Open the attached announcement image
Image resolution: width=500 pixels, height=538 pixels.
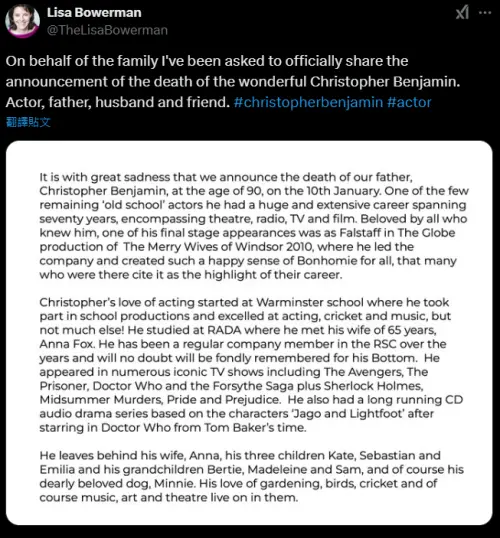(x=249, y=332)
